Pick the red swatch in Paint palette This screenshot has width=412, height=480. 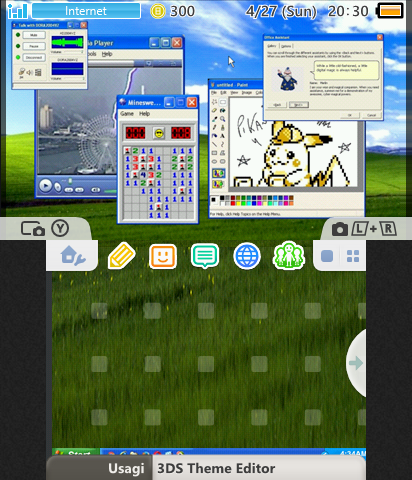[x=233, y=203]
